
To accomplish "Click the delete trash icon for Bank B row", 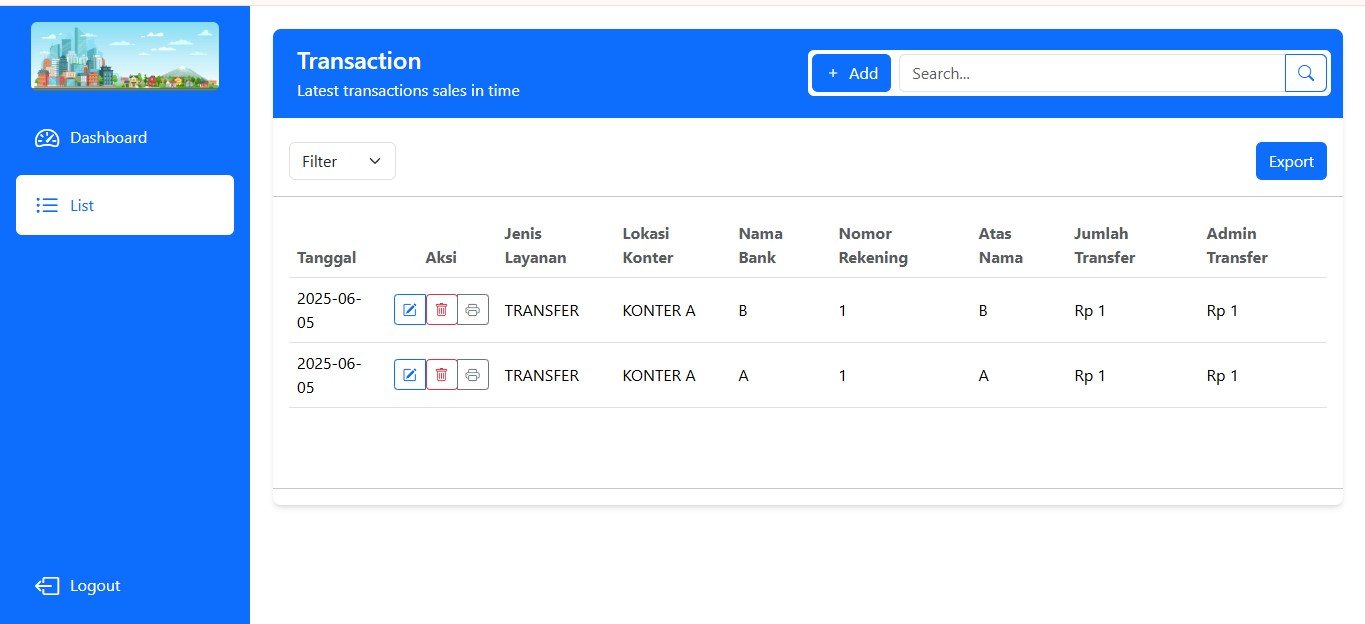I will (441, 310).
